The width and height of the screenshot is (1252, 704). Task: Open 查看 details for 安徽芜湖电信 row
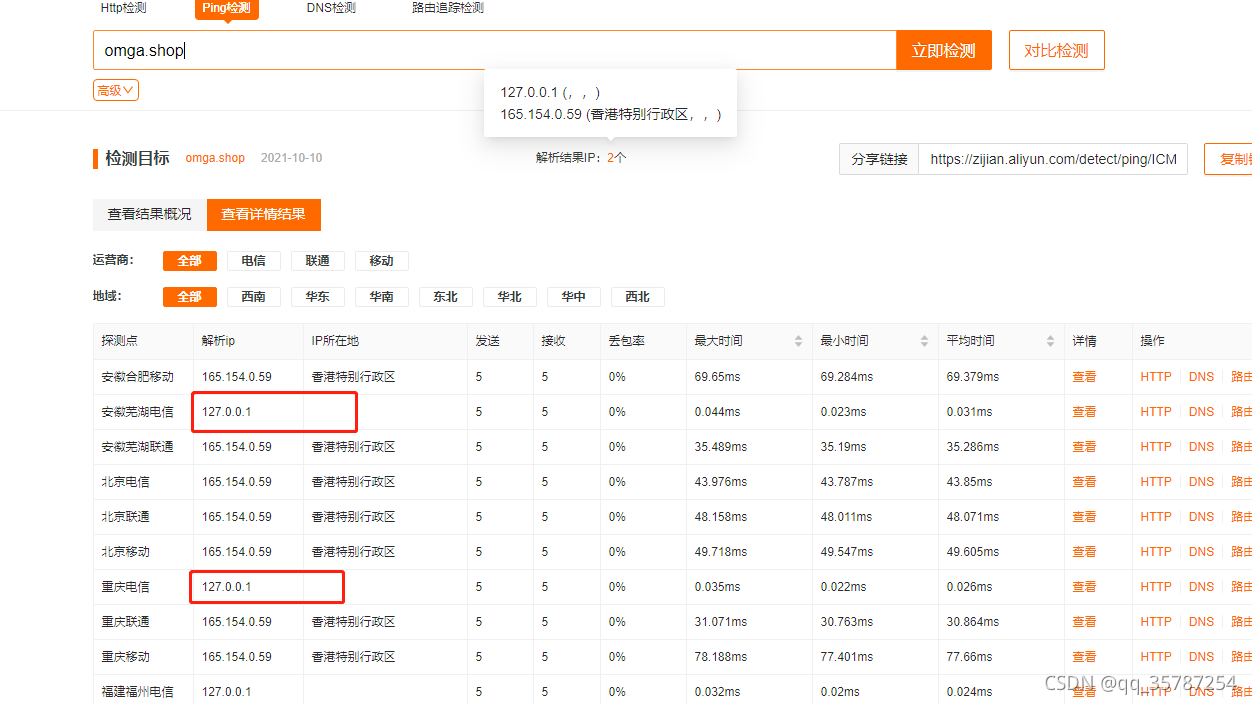[1084, 412]
